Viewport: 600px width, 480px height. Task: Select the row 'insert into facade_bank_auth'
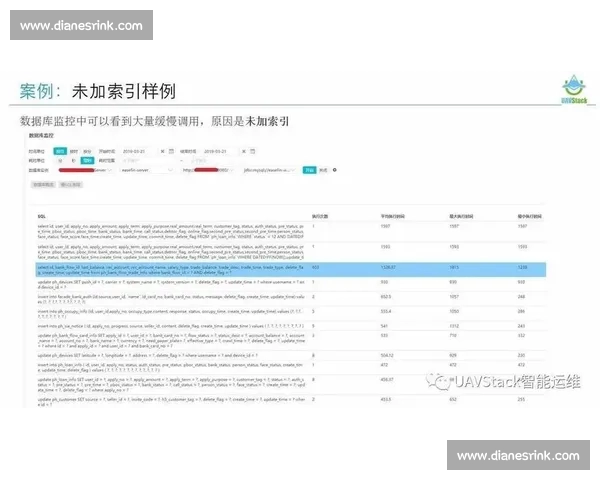point(291,299)
